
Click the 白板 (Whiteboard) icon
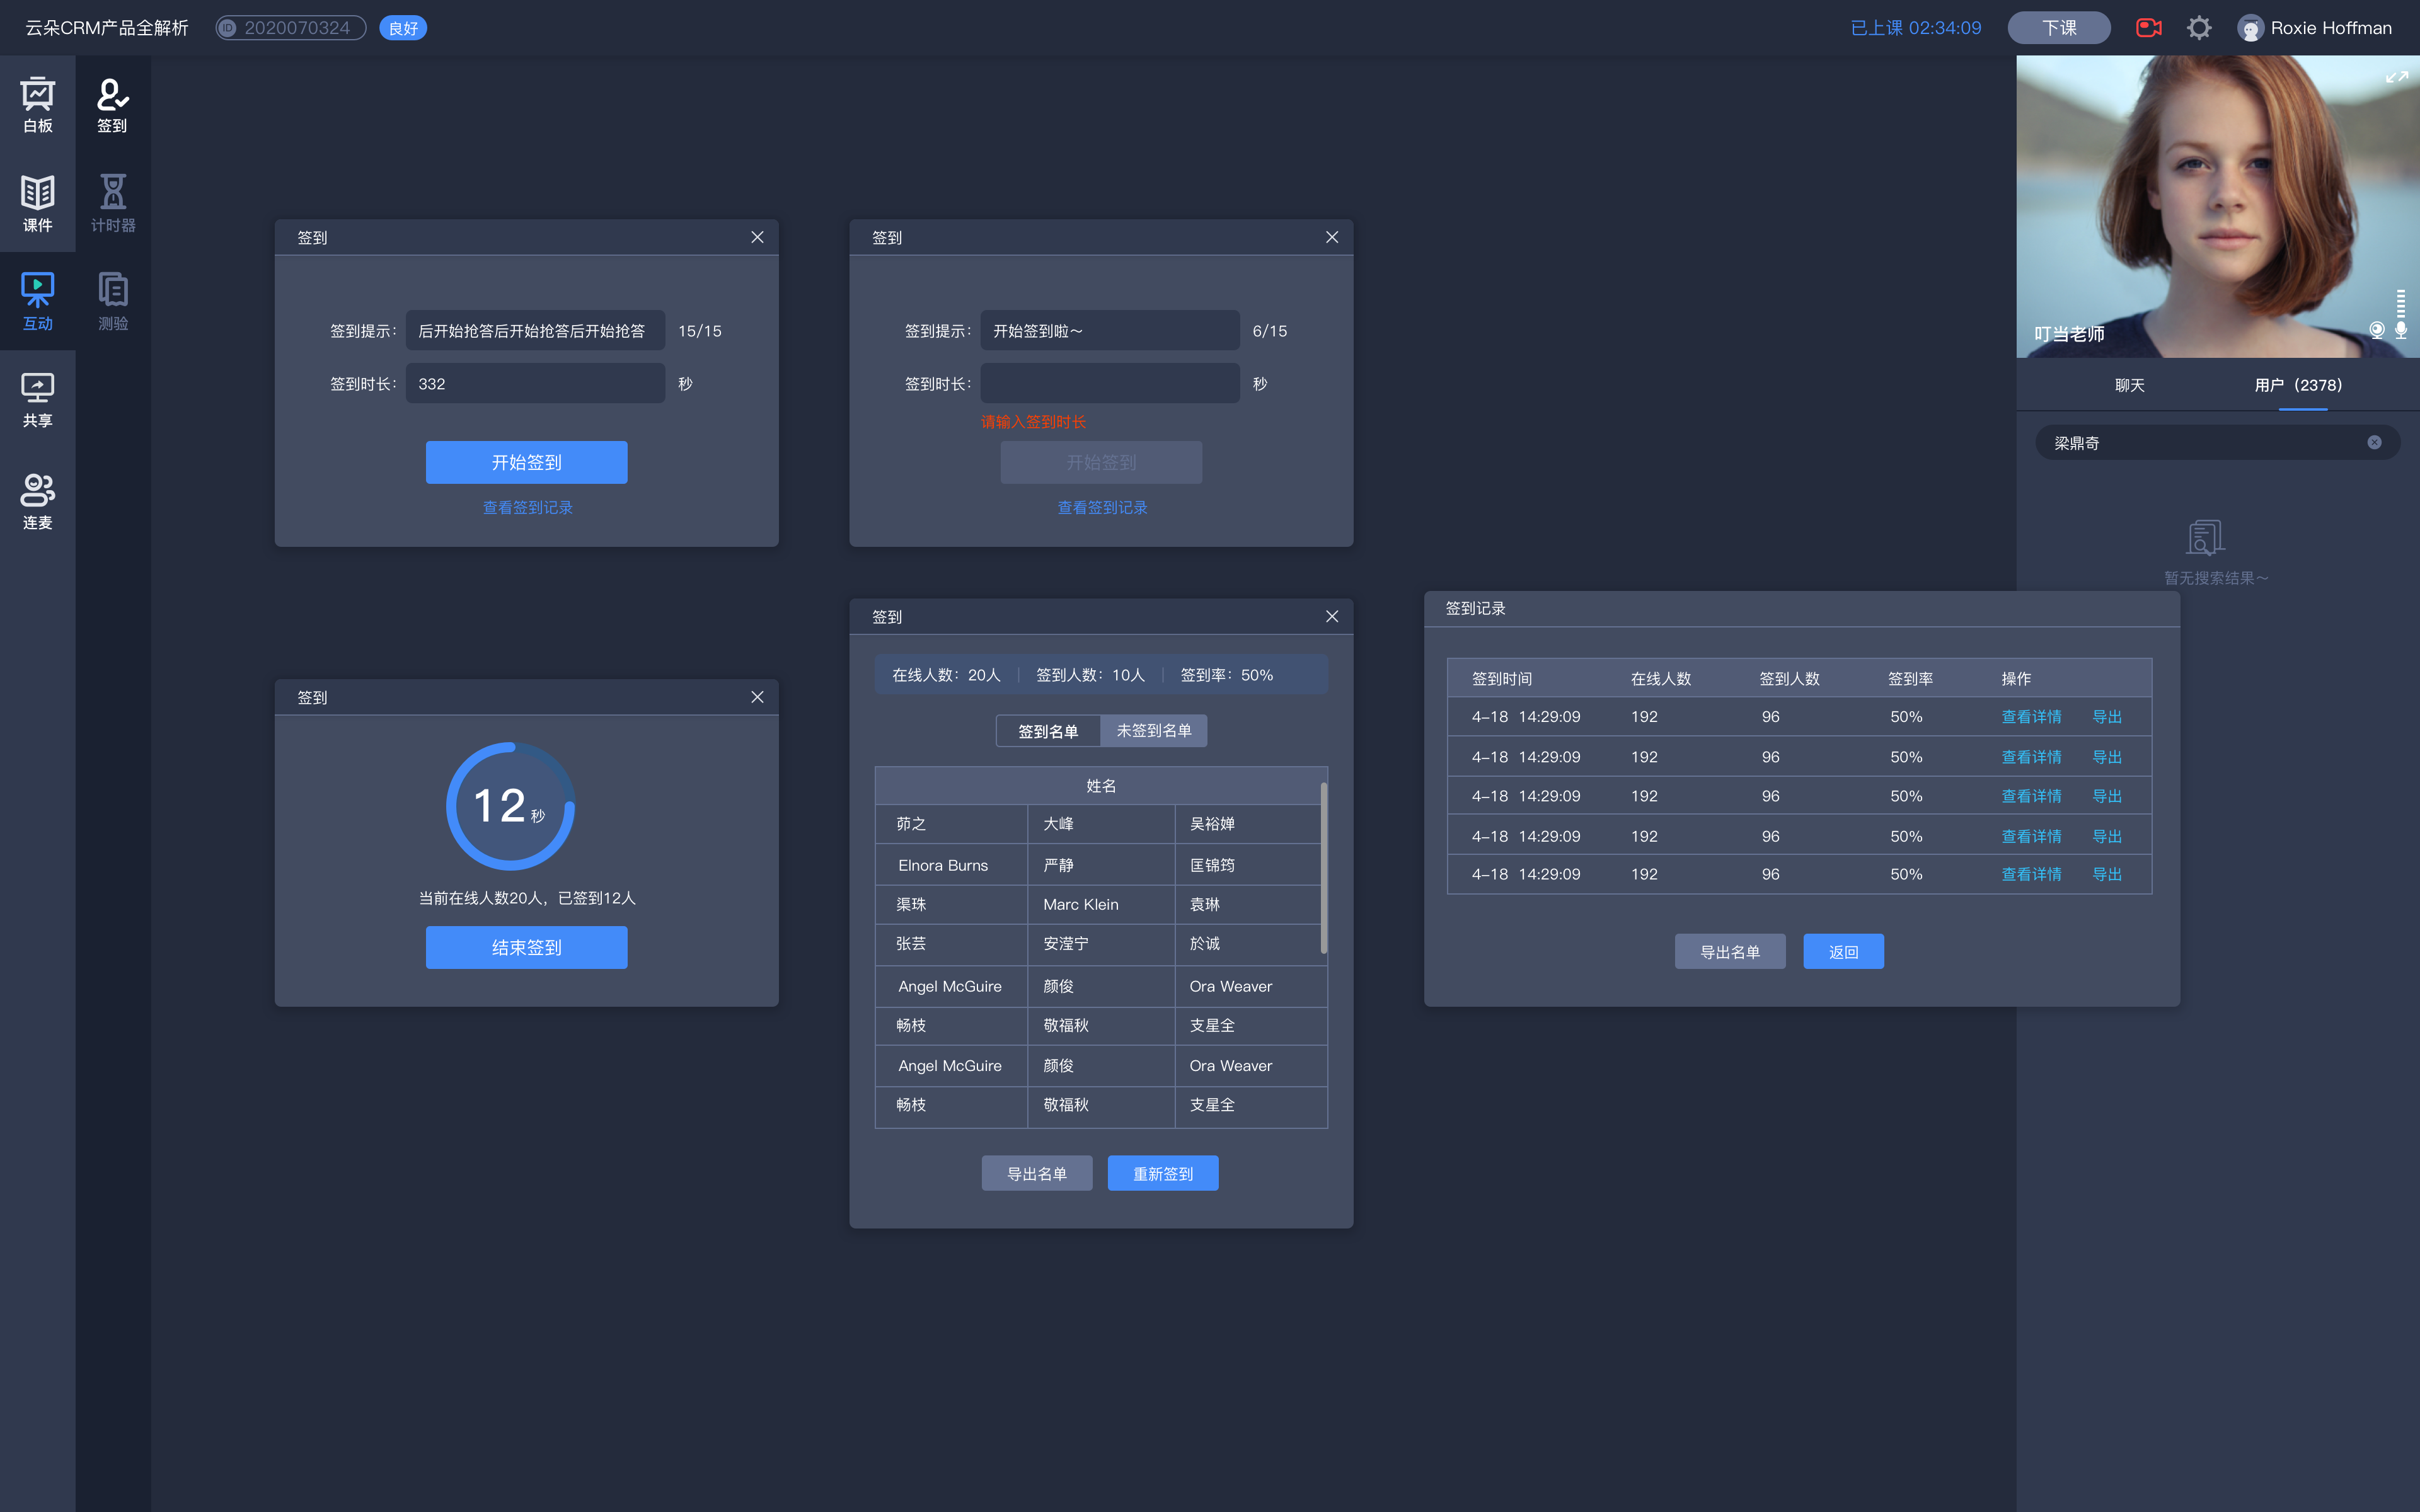(38, 105)
